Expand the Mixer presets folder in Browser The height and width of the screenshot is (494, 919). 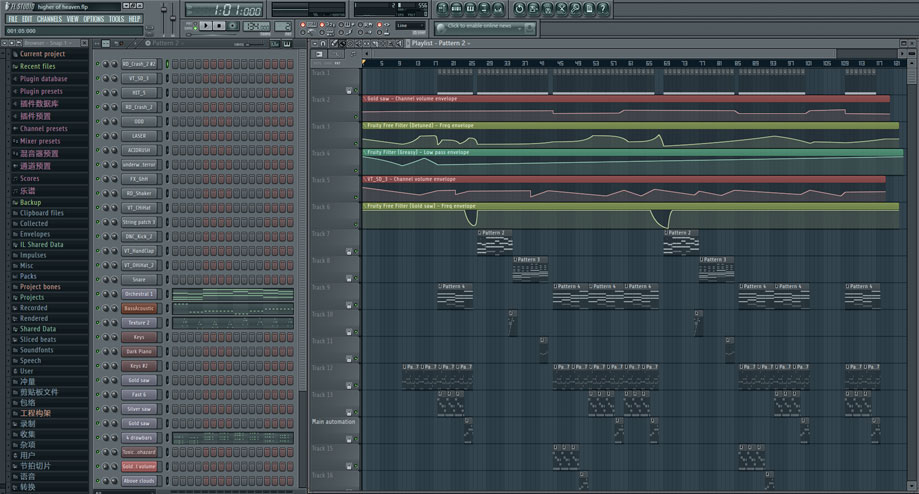coord(40,141)
